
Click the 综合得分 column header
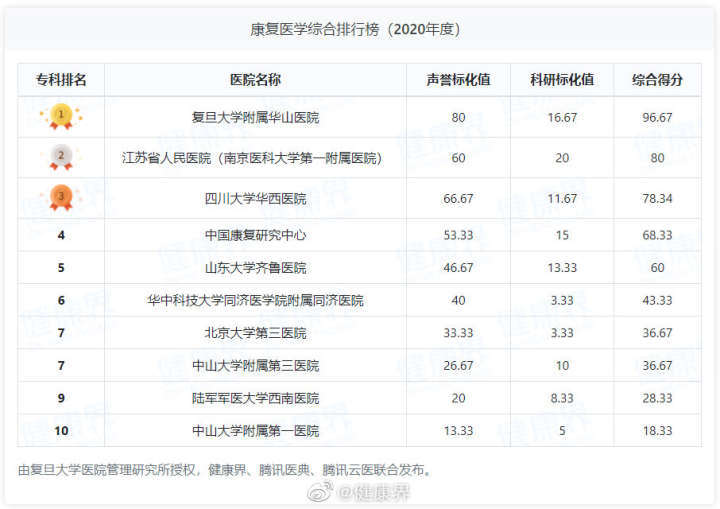(657, 80)
